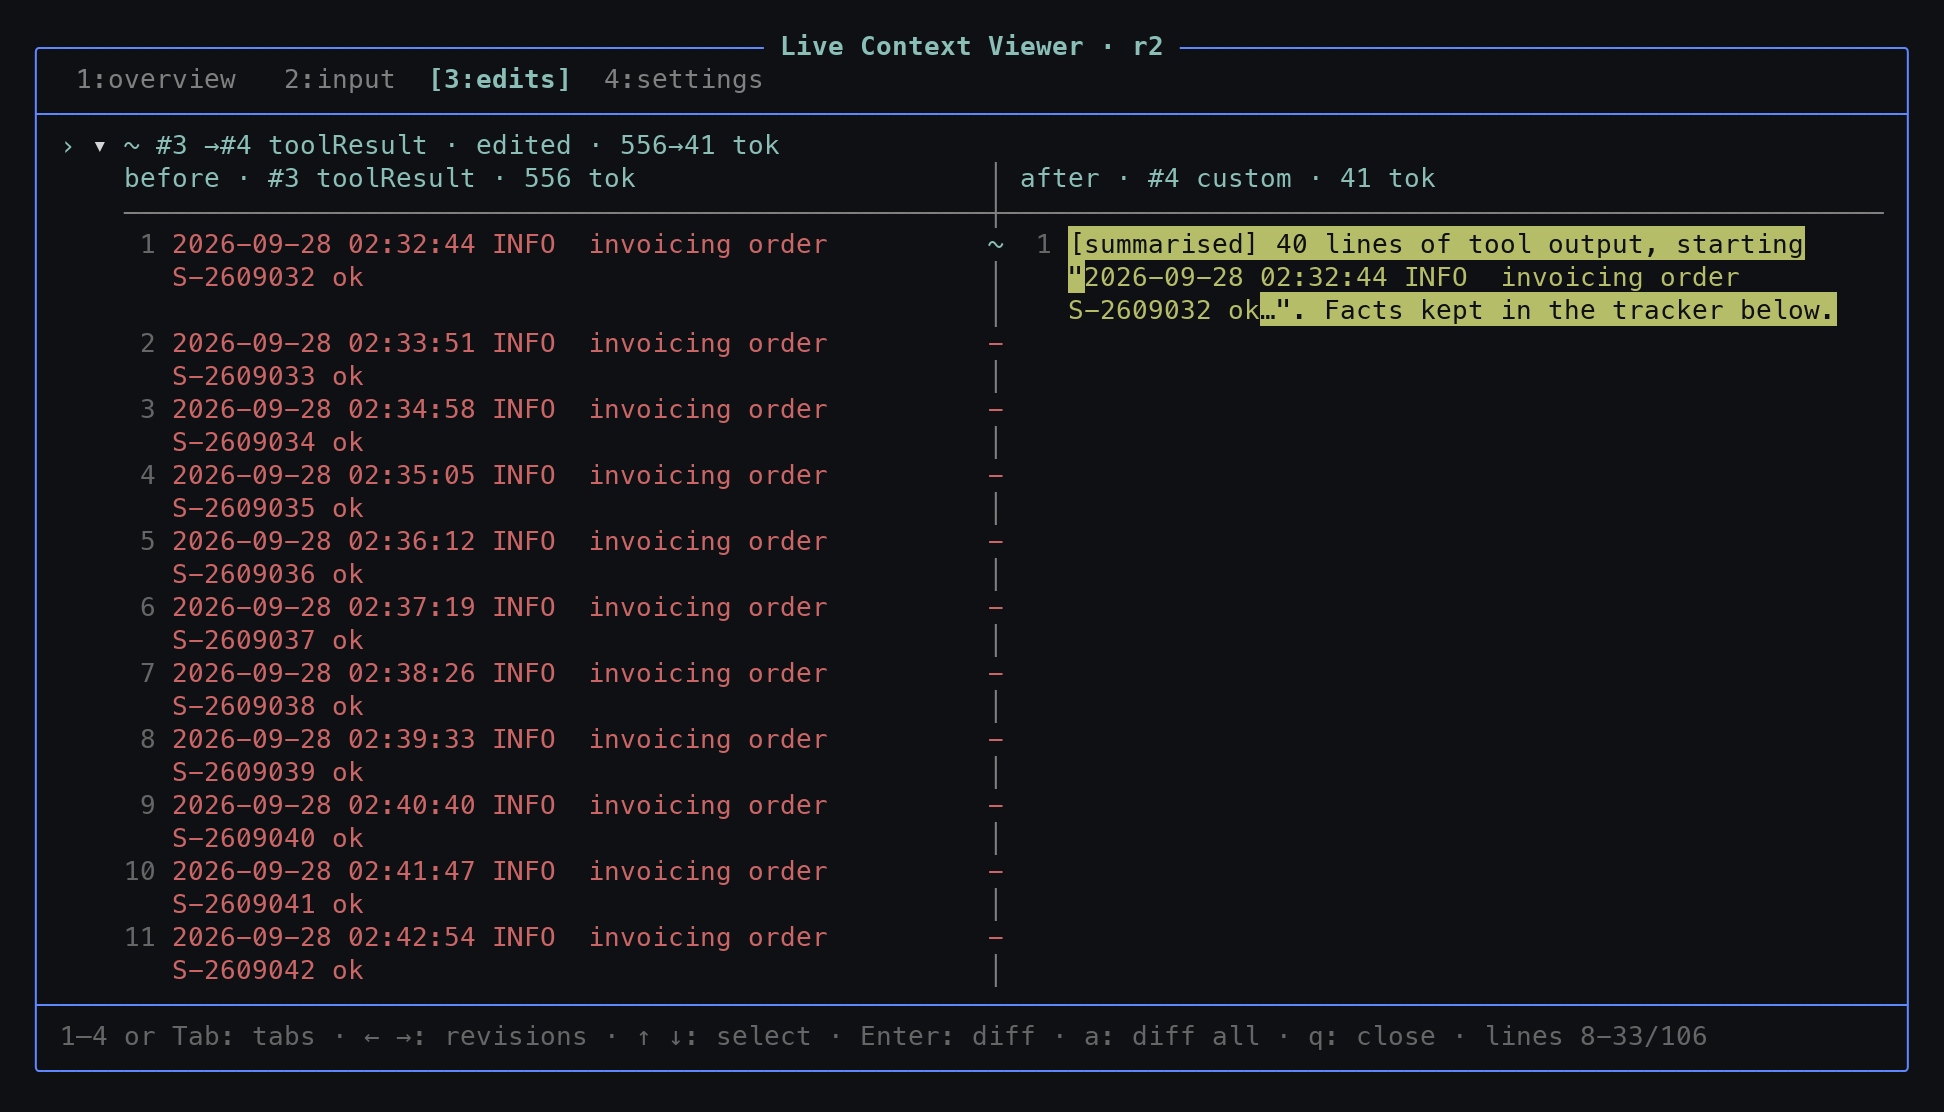
Task: Click the '↑ ↓: select' hint
Action: click(724, 1036)
